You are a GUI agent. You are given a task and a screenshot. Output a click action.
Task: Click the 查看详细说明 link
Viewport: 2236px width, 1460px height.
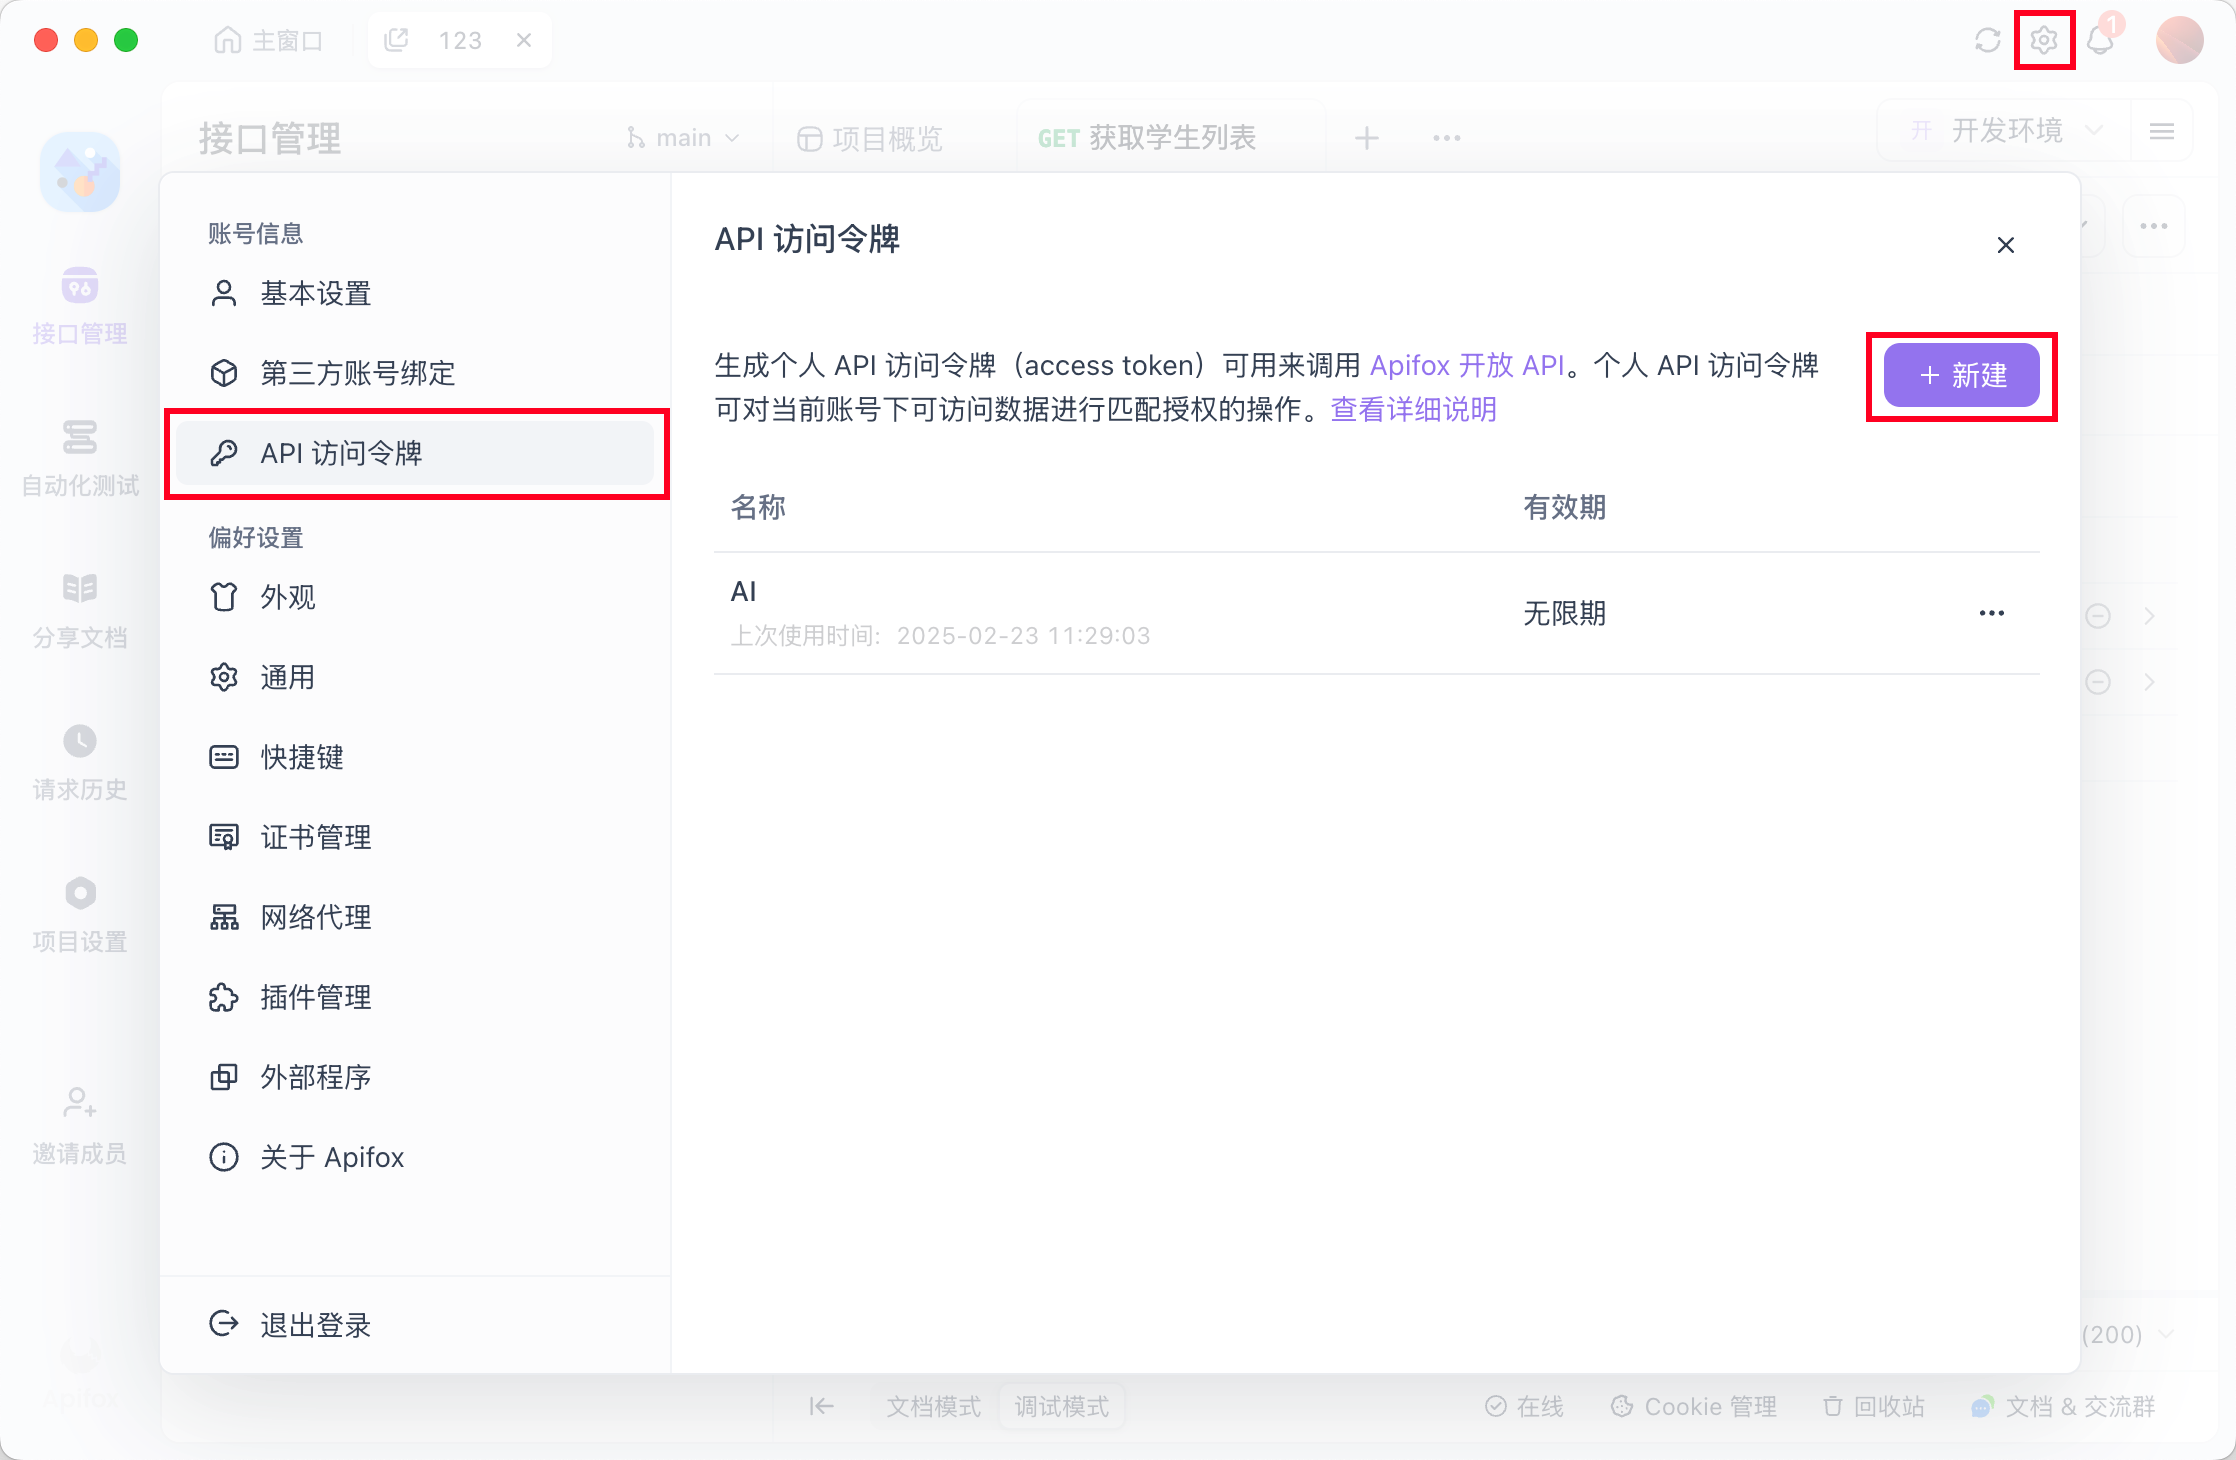pos(1413,409)
